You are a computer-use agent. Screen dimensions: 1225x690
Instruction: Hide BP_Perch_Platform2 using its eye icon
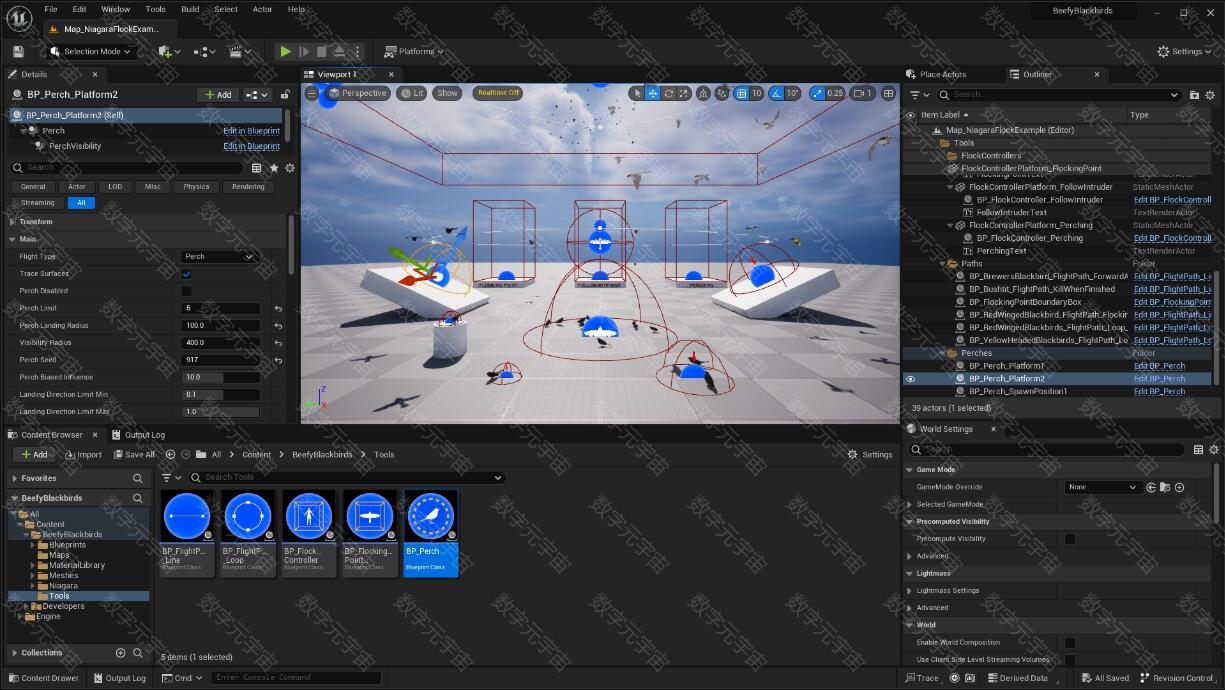point(910,379)
